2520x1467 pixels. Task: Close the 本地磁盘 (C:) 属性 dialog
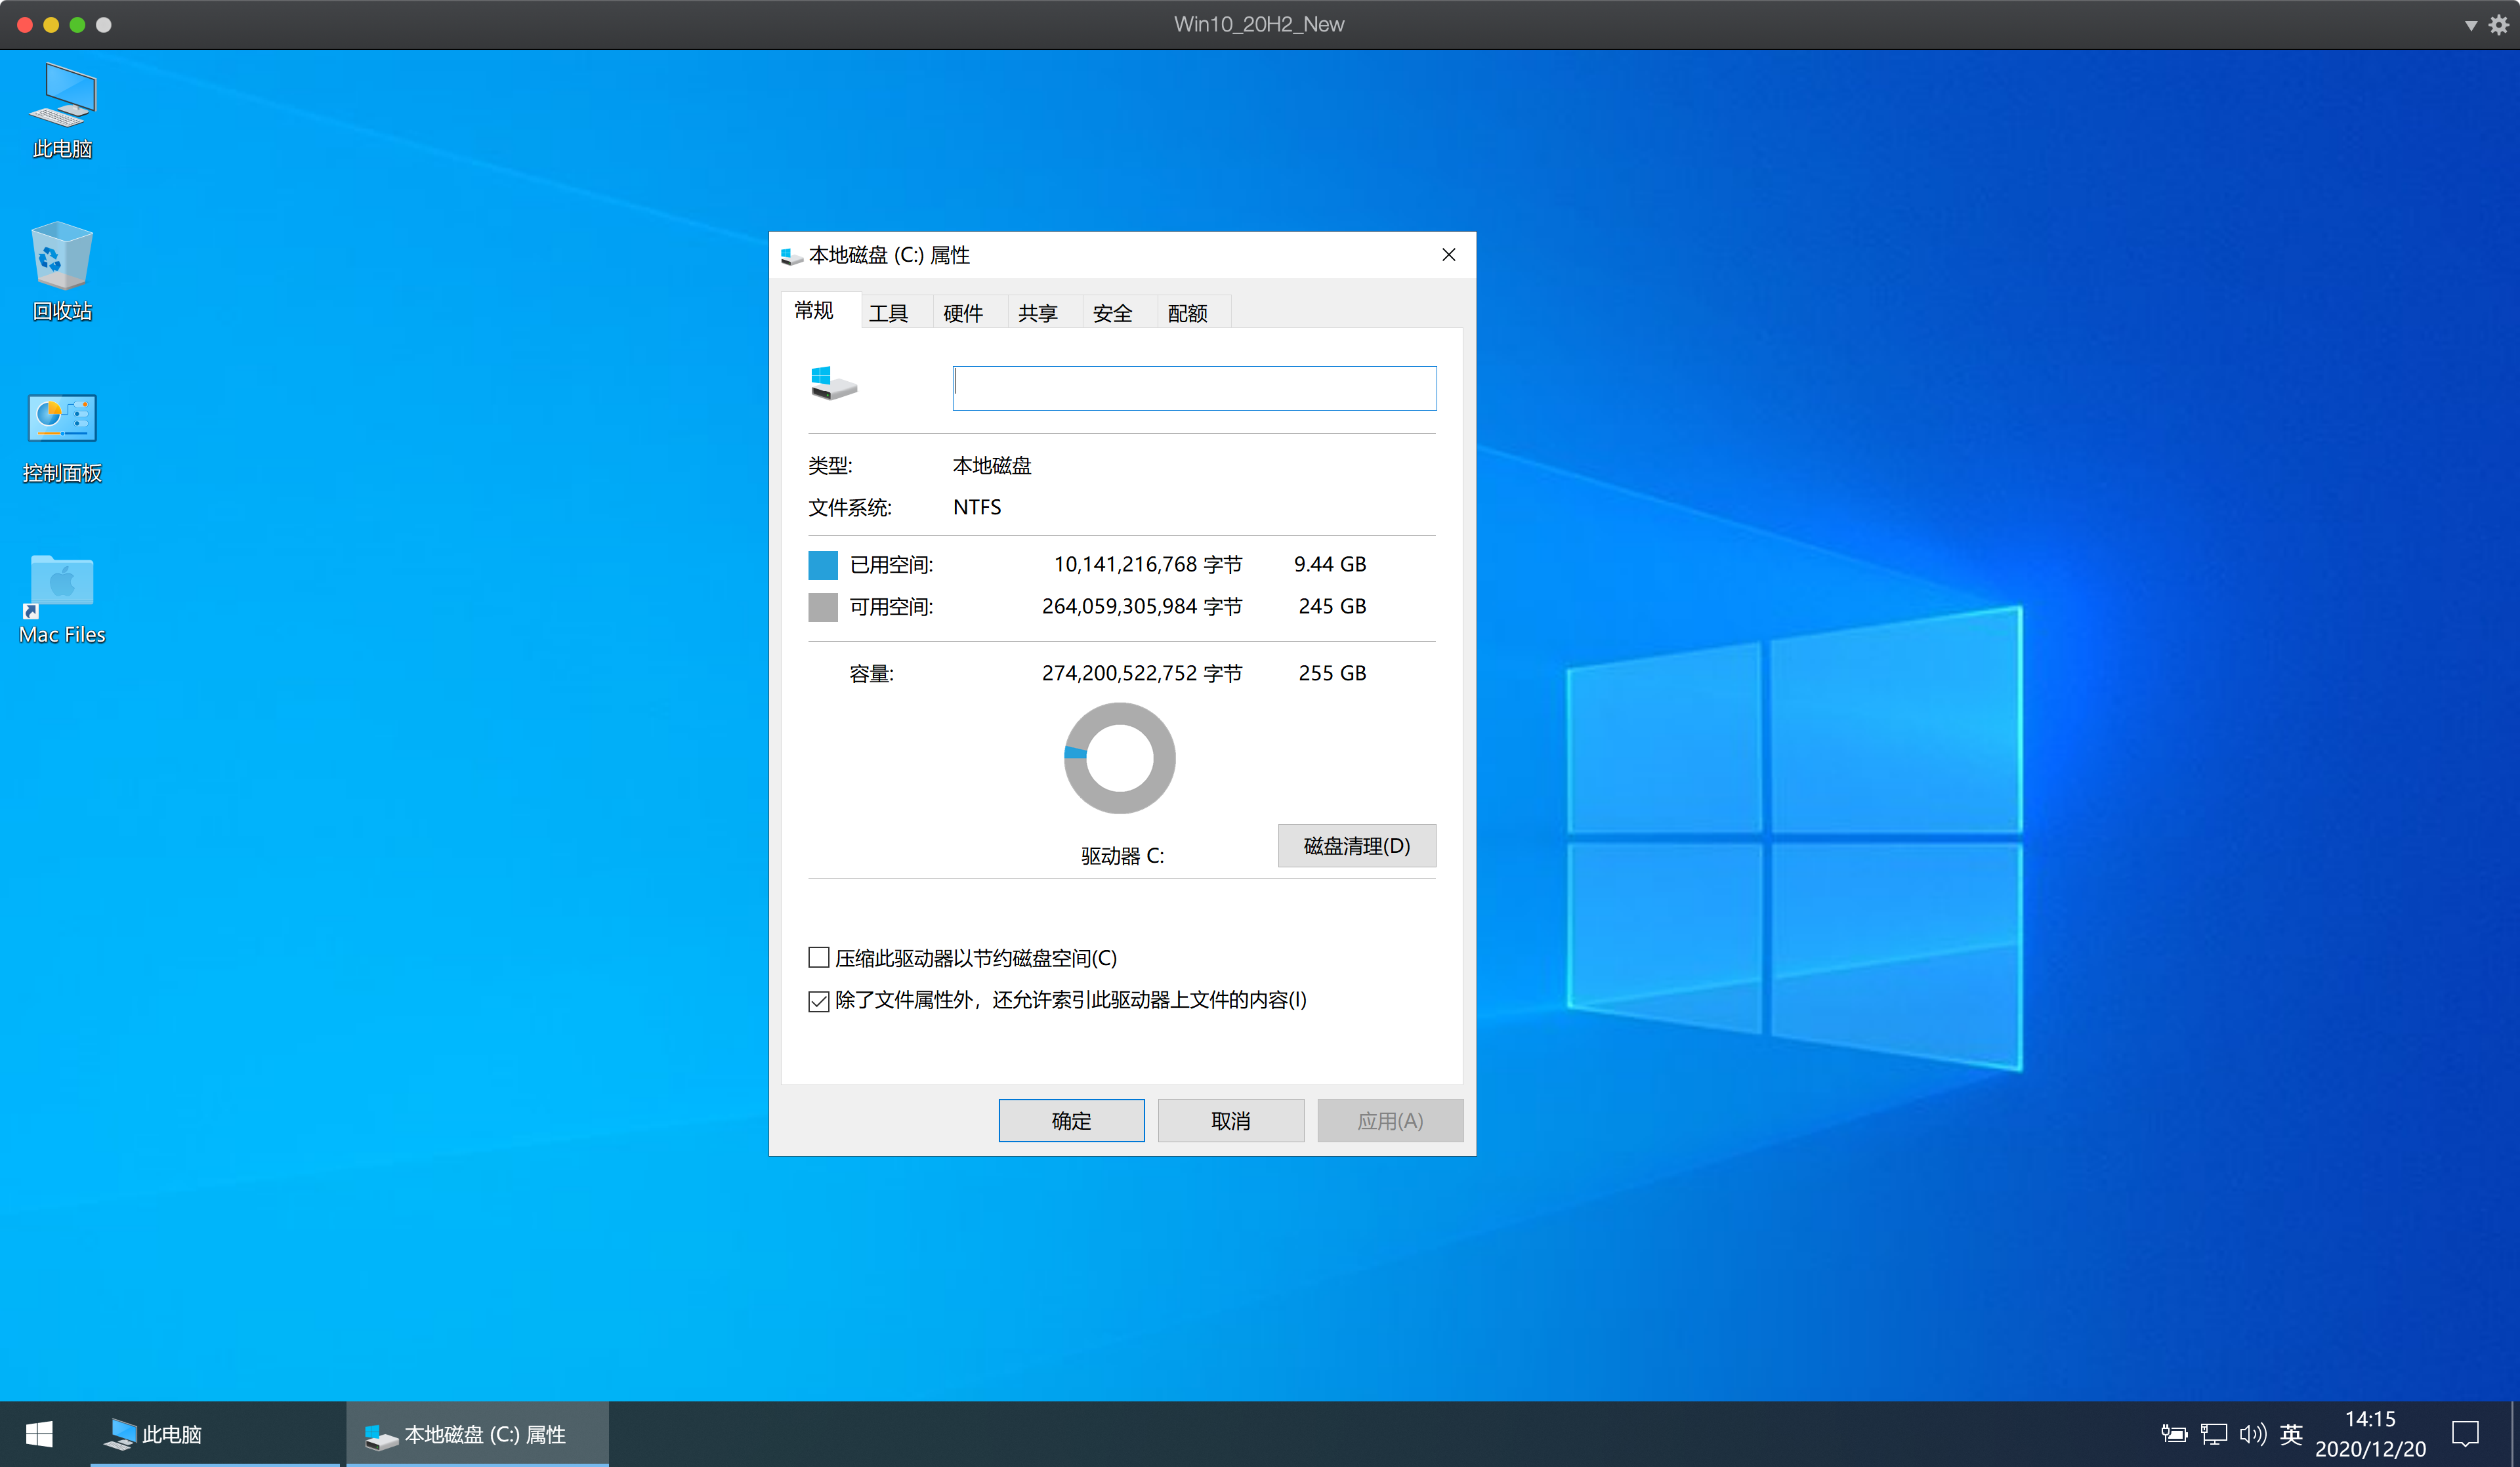[1448, 255]
